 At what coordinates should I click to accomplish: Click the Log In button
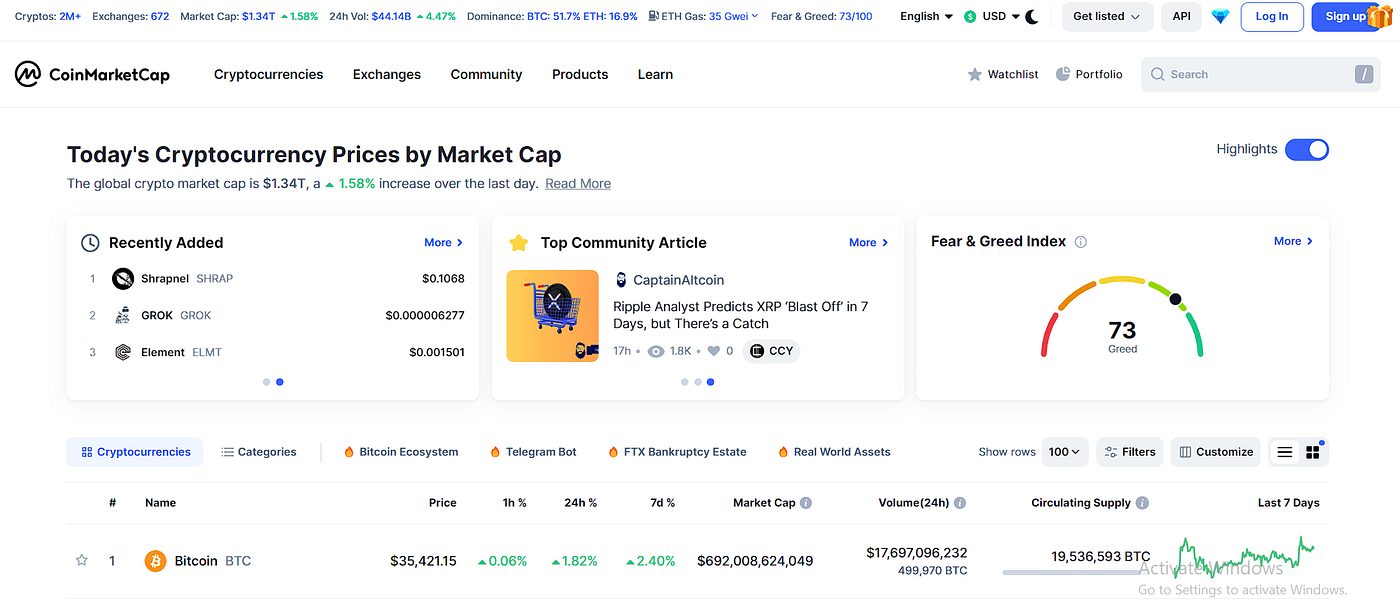1272,16
